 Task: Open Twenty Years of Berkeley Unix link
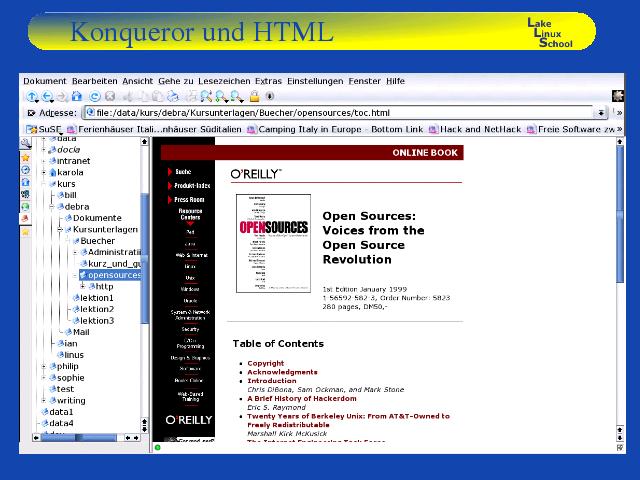(348, 420)
